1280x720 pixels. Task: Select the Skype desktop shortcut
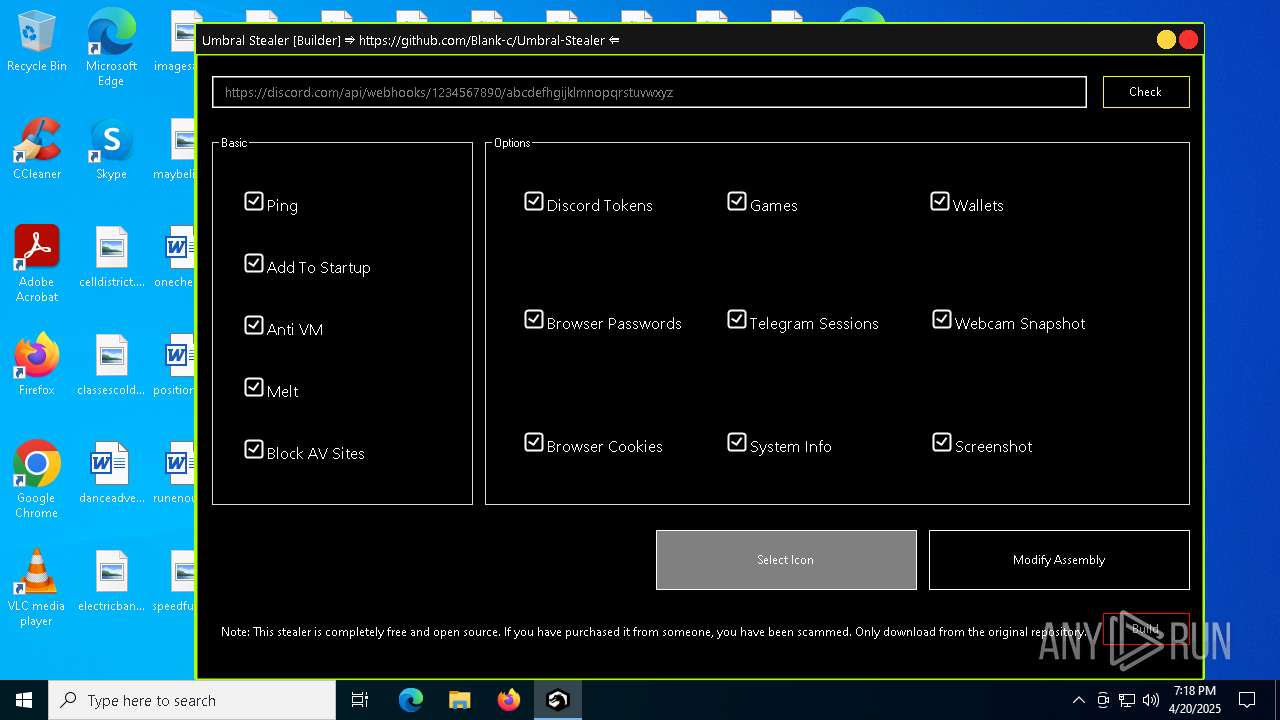click(x=111, y=149)
